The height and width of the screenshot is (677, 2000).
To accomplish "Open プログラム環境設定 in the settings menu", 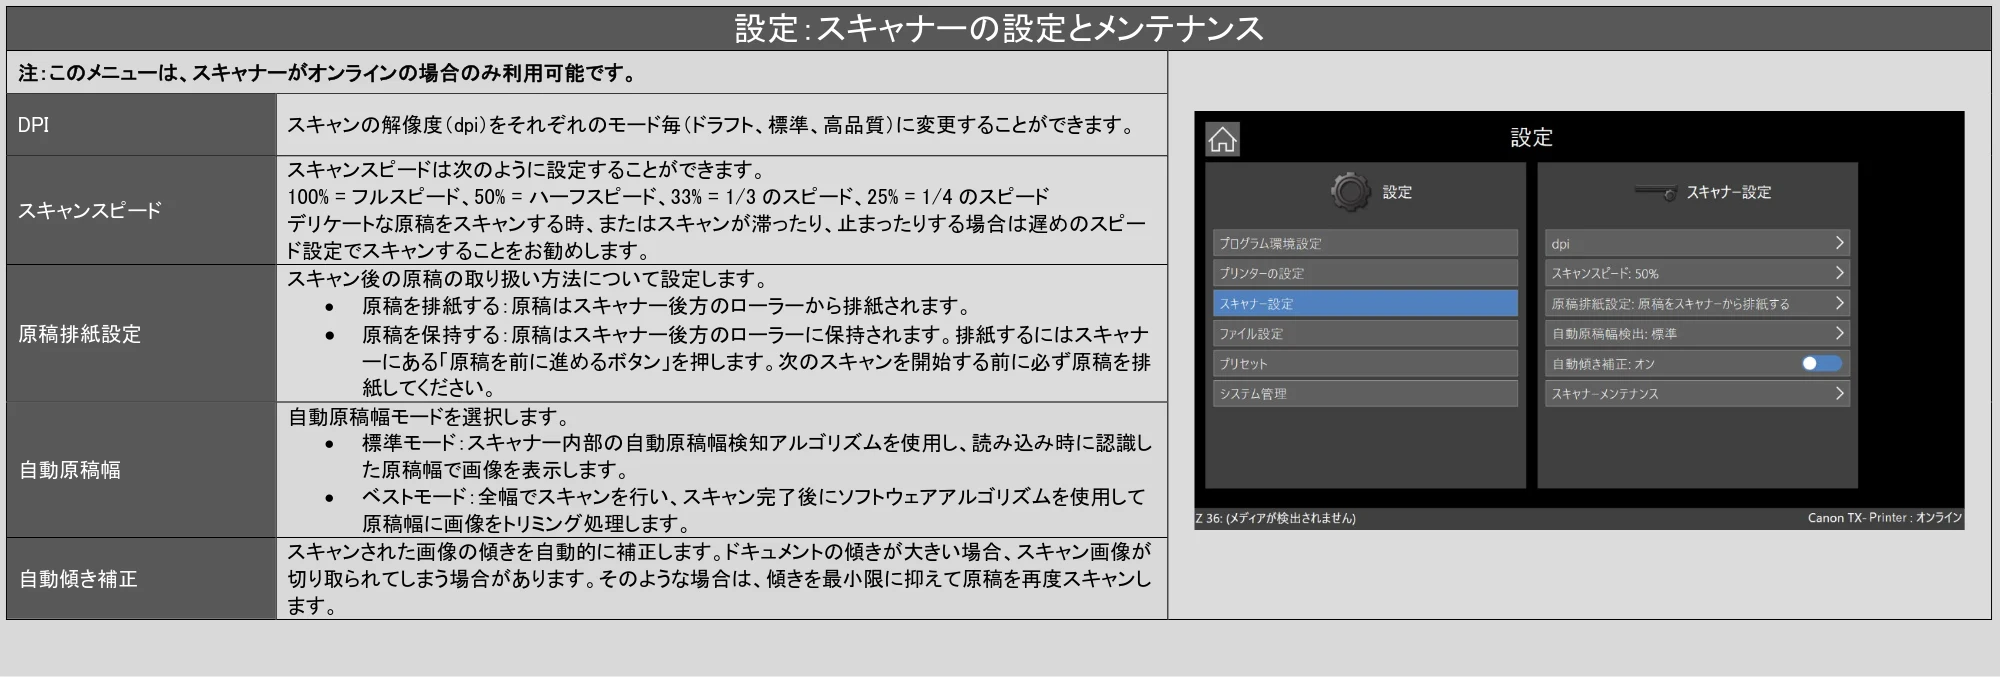I will click(x=1365, y=243).
